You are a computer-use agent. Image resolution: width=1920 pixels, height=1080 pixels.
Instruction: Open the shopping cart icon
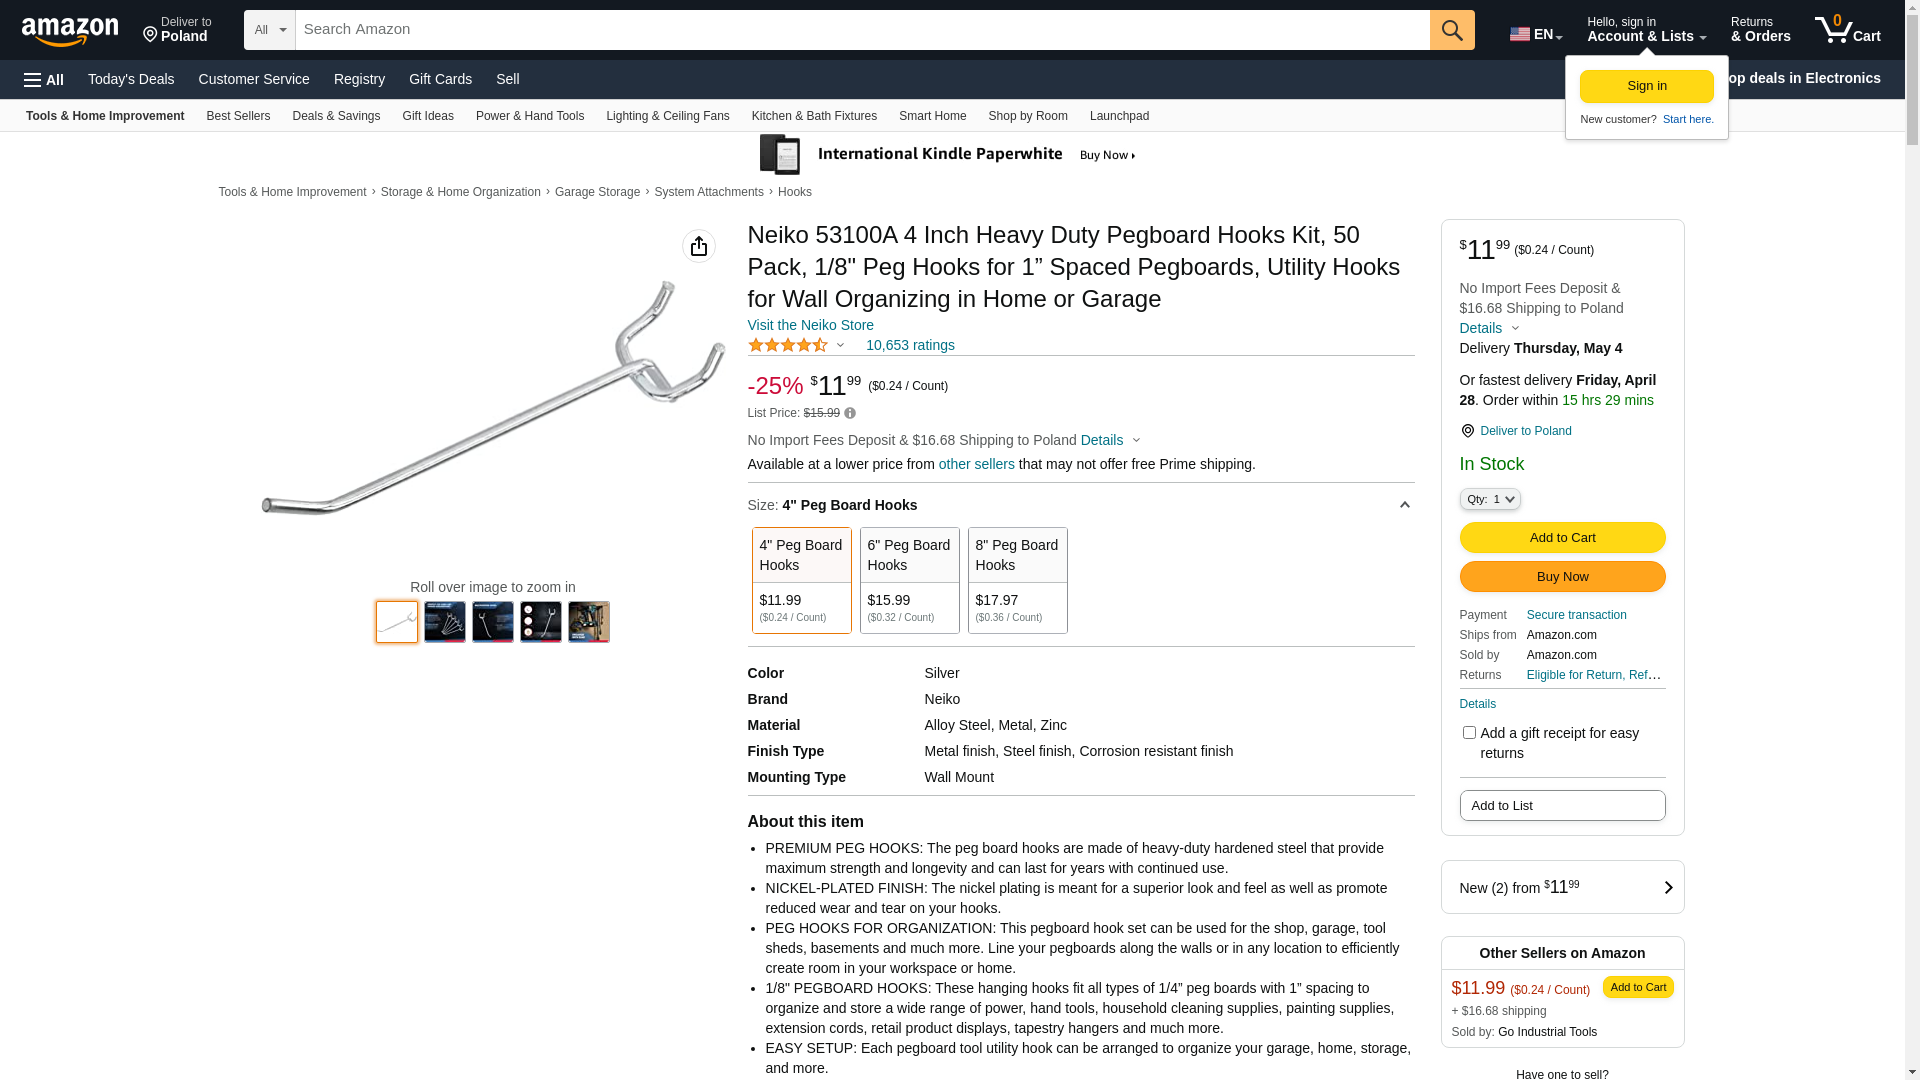click(x=1847, y=30)
